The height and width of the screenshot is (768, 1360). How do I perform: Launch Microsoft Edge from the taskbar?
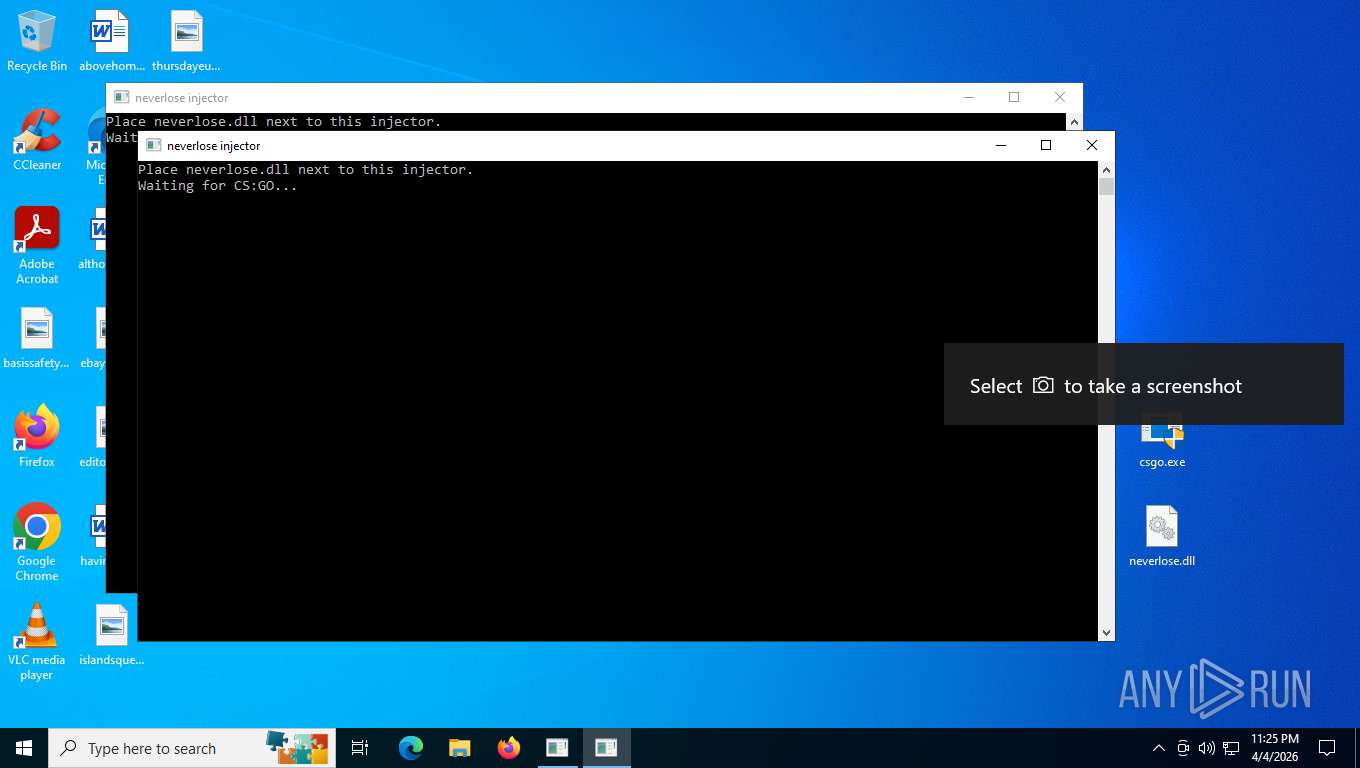point(411,748)
